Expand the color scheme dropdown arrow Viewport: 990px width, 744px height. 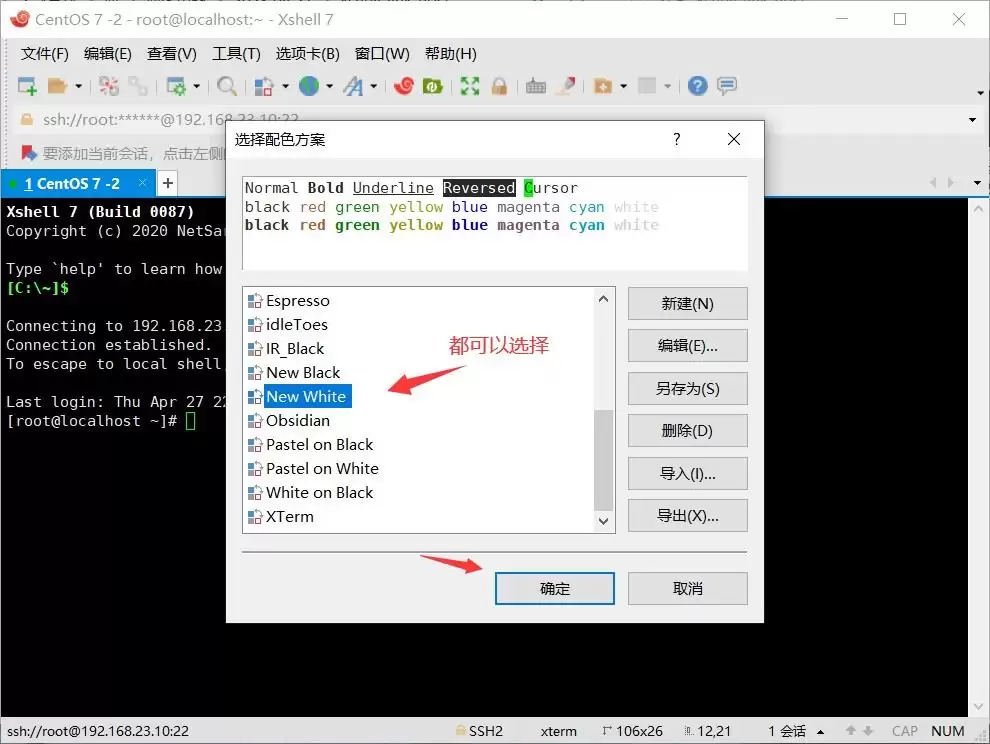pyautogui.click(x=285, y=86)
